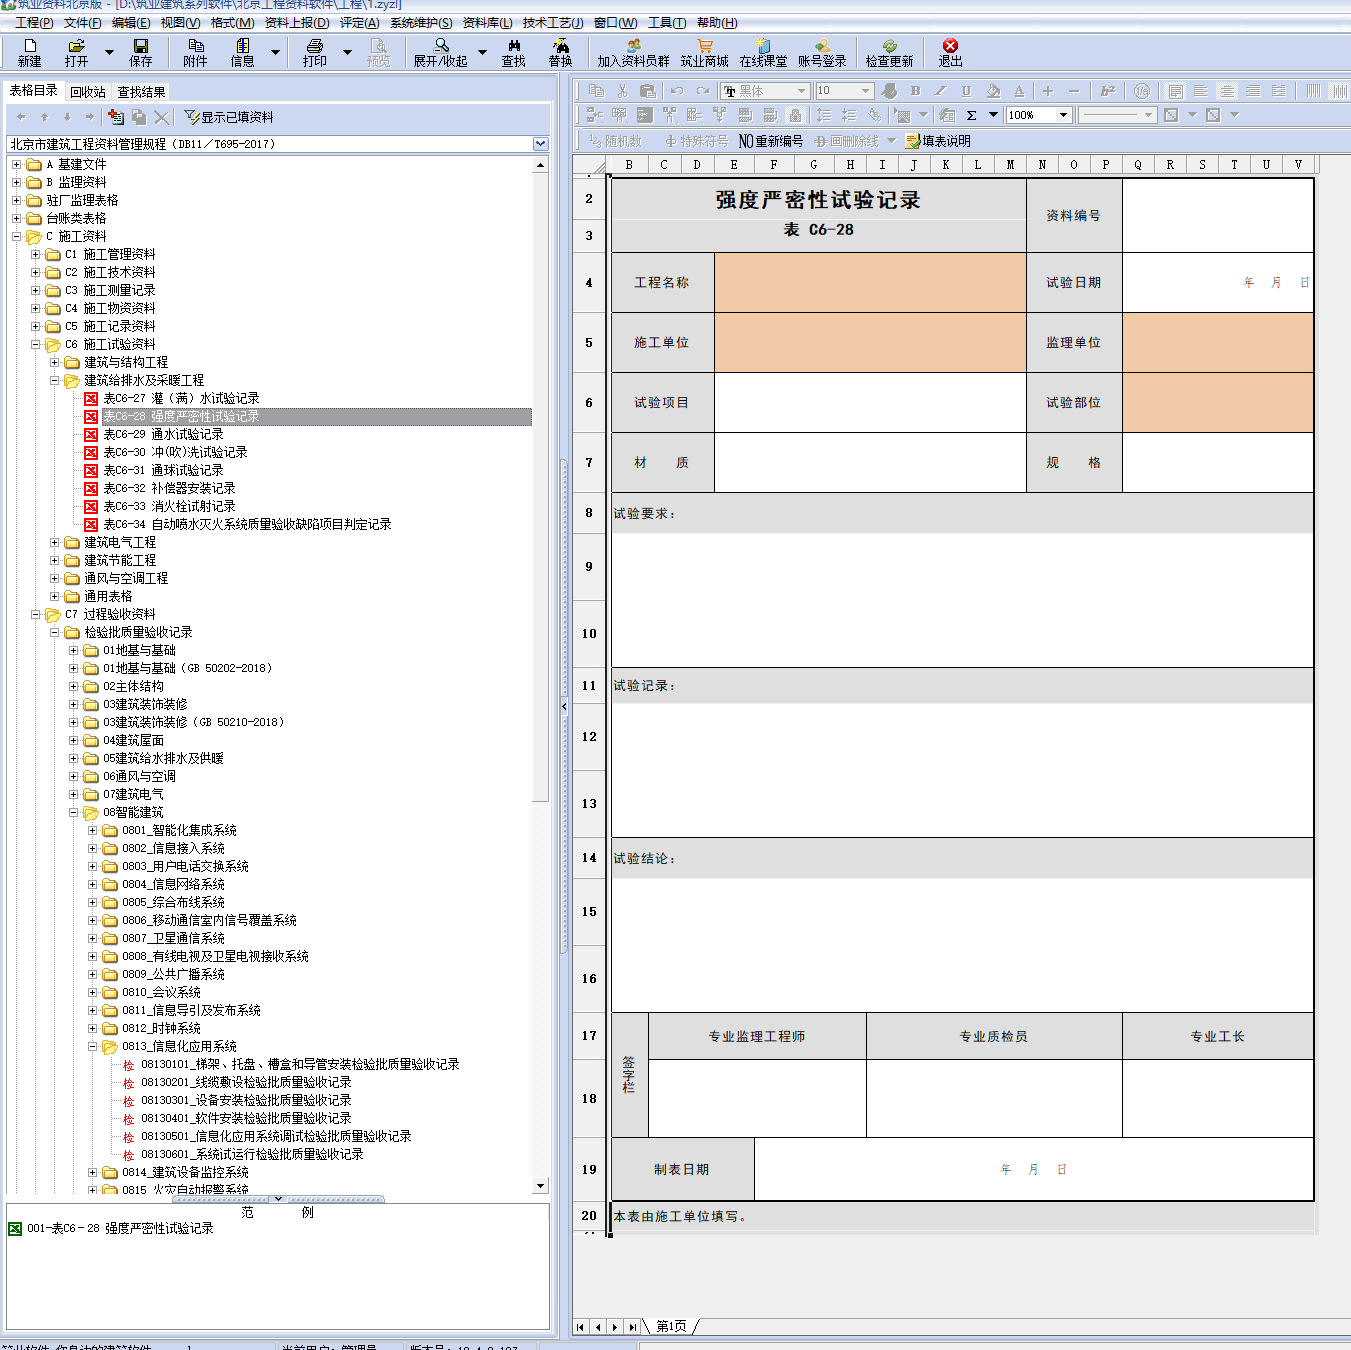Open the 编辑(E) menu
The image size is (1351, 1350).
click(x=131, y=23)
